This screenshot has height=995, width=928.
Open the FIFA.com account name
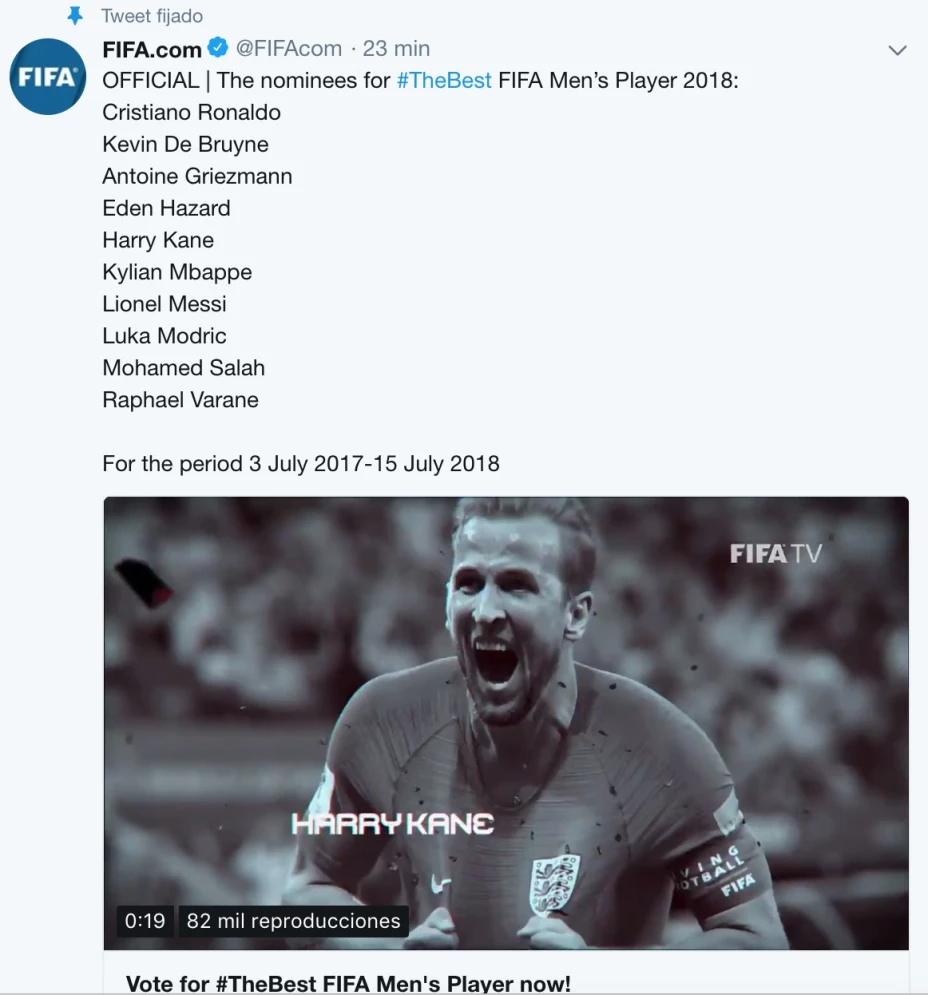pyautogui.click(x=152, y=48)
